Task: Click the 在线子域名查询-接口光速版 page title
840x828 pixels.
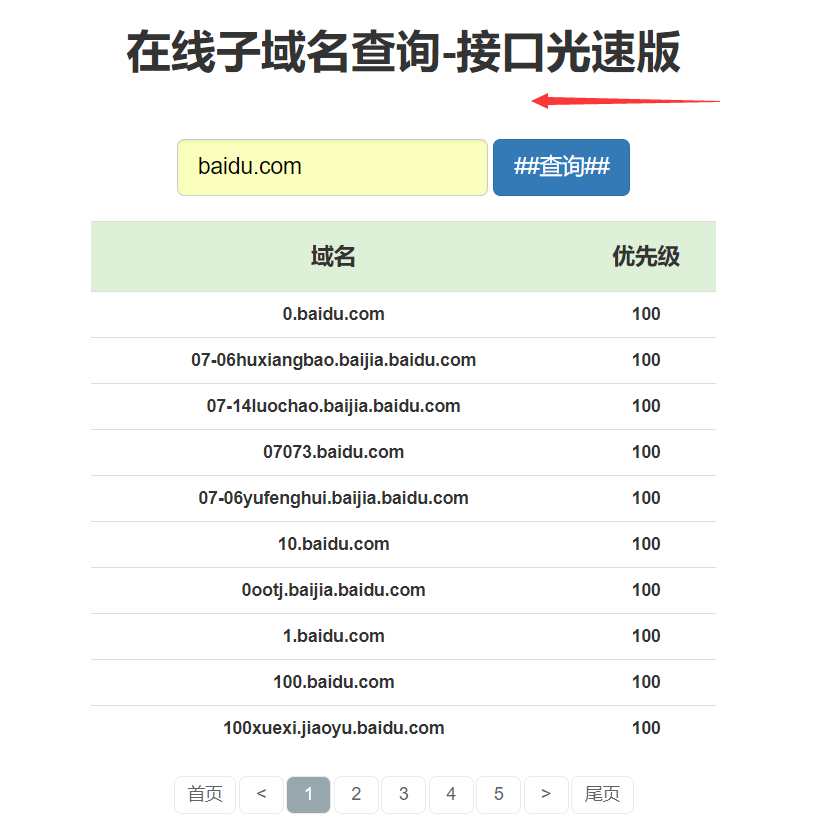Action: coord(403,52)
